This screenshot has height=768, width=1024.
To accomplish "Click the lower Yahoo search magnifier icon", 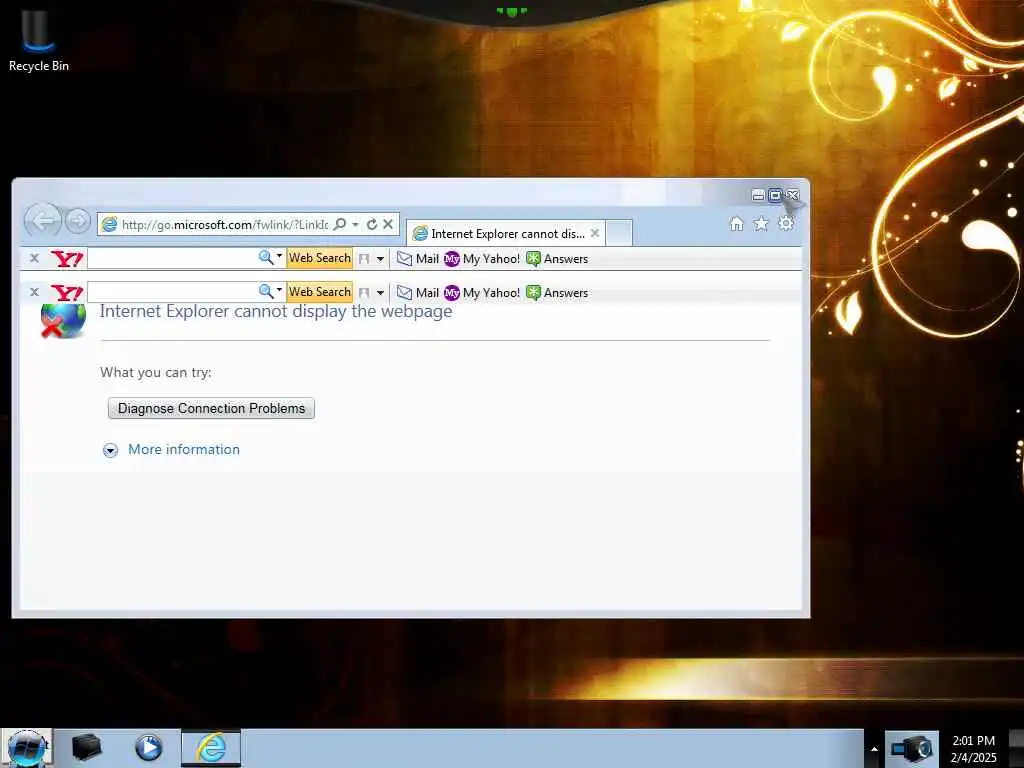I will pyautogui.click(x=265, y=291).
